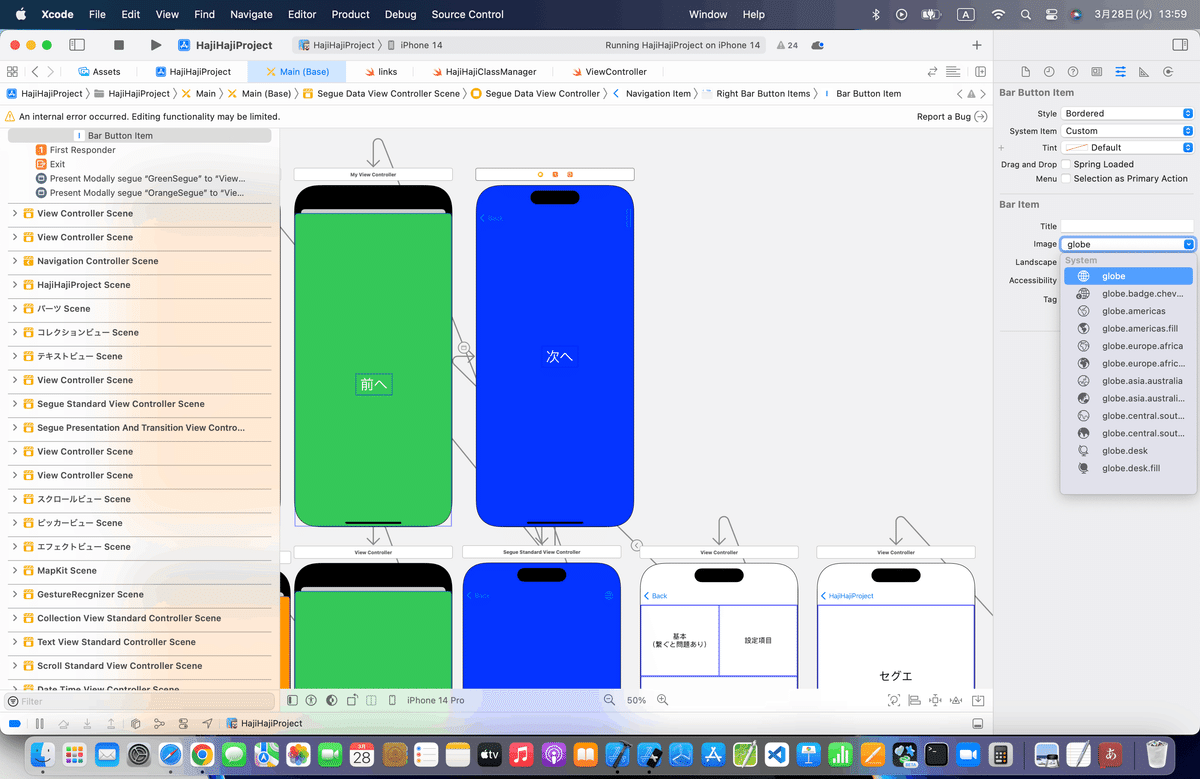Viewport: 1200px width, 779px height.
Task: Toggle the navigator sidebar visibility
Action: (x=76, y=45)
